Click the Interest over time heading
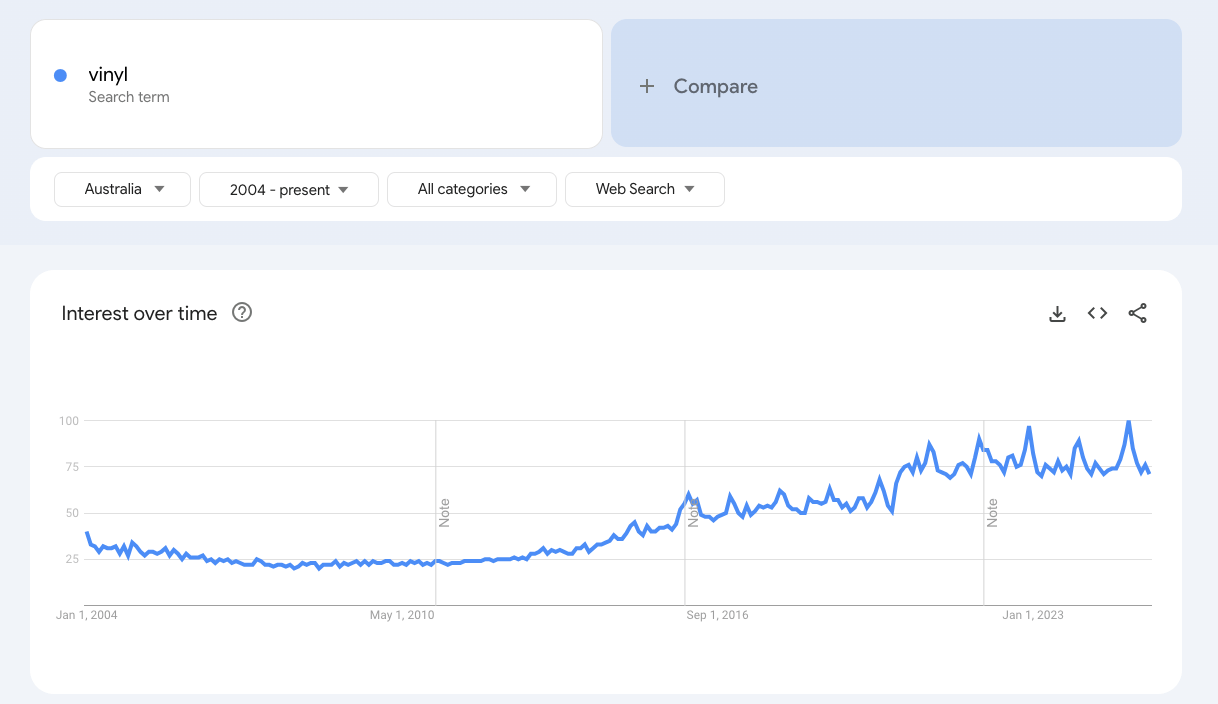The height and width of the screenshot is (704, 1218). pos(139,313)
